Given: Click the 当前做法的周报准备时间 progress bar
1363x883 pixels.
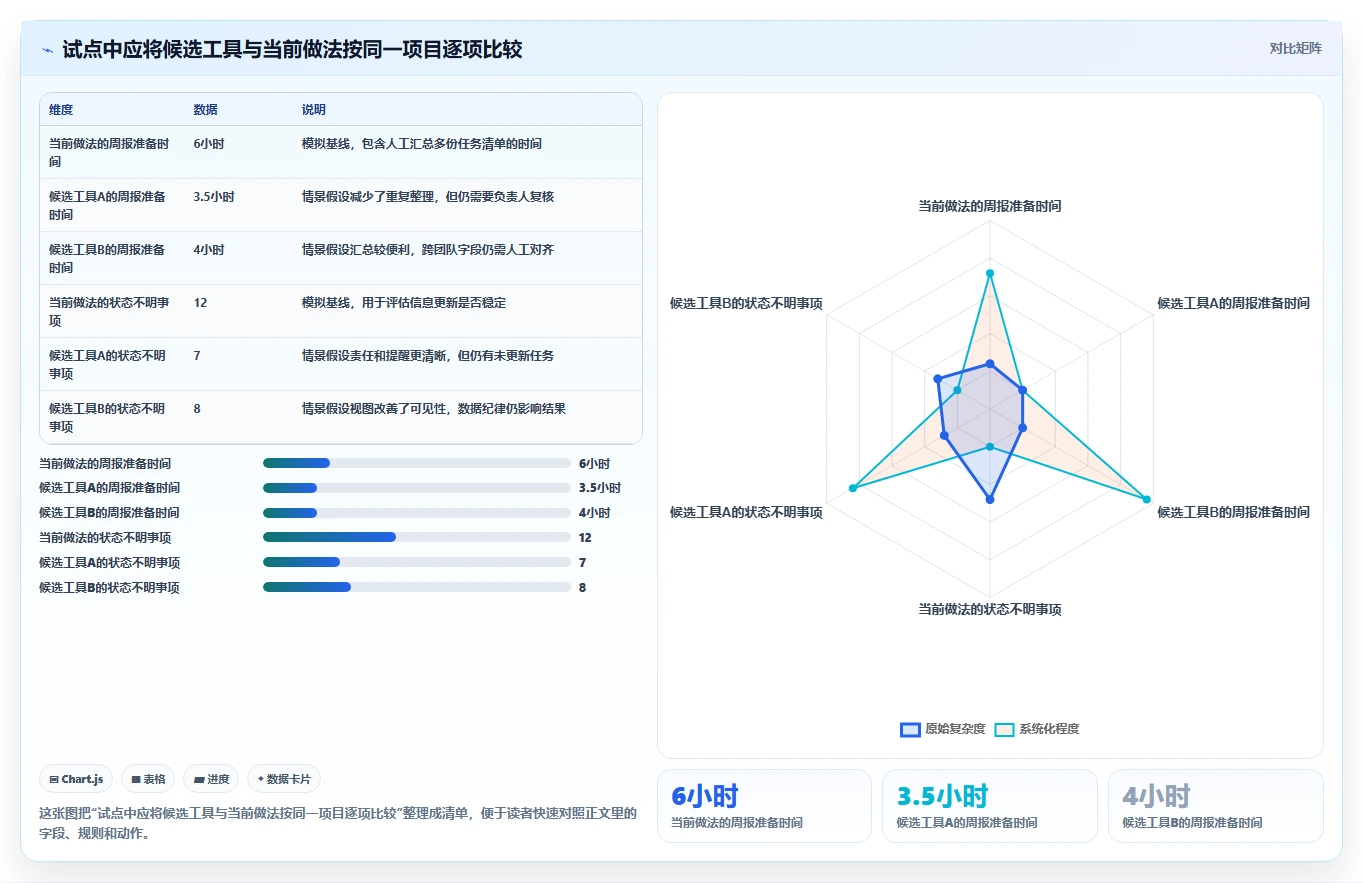Looking at the screenshot, I should tap(416, 463).
